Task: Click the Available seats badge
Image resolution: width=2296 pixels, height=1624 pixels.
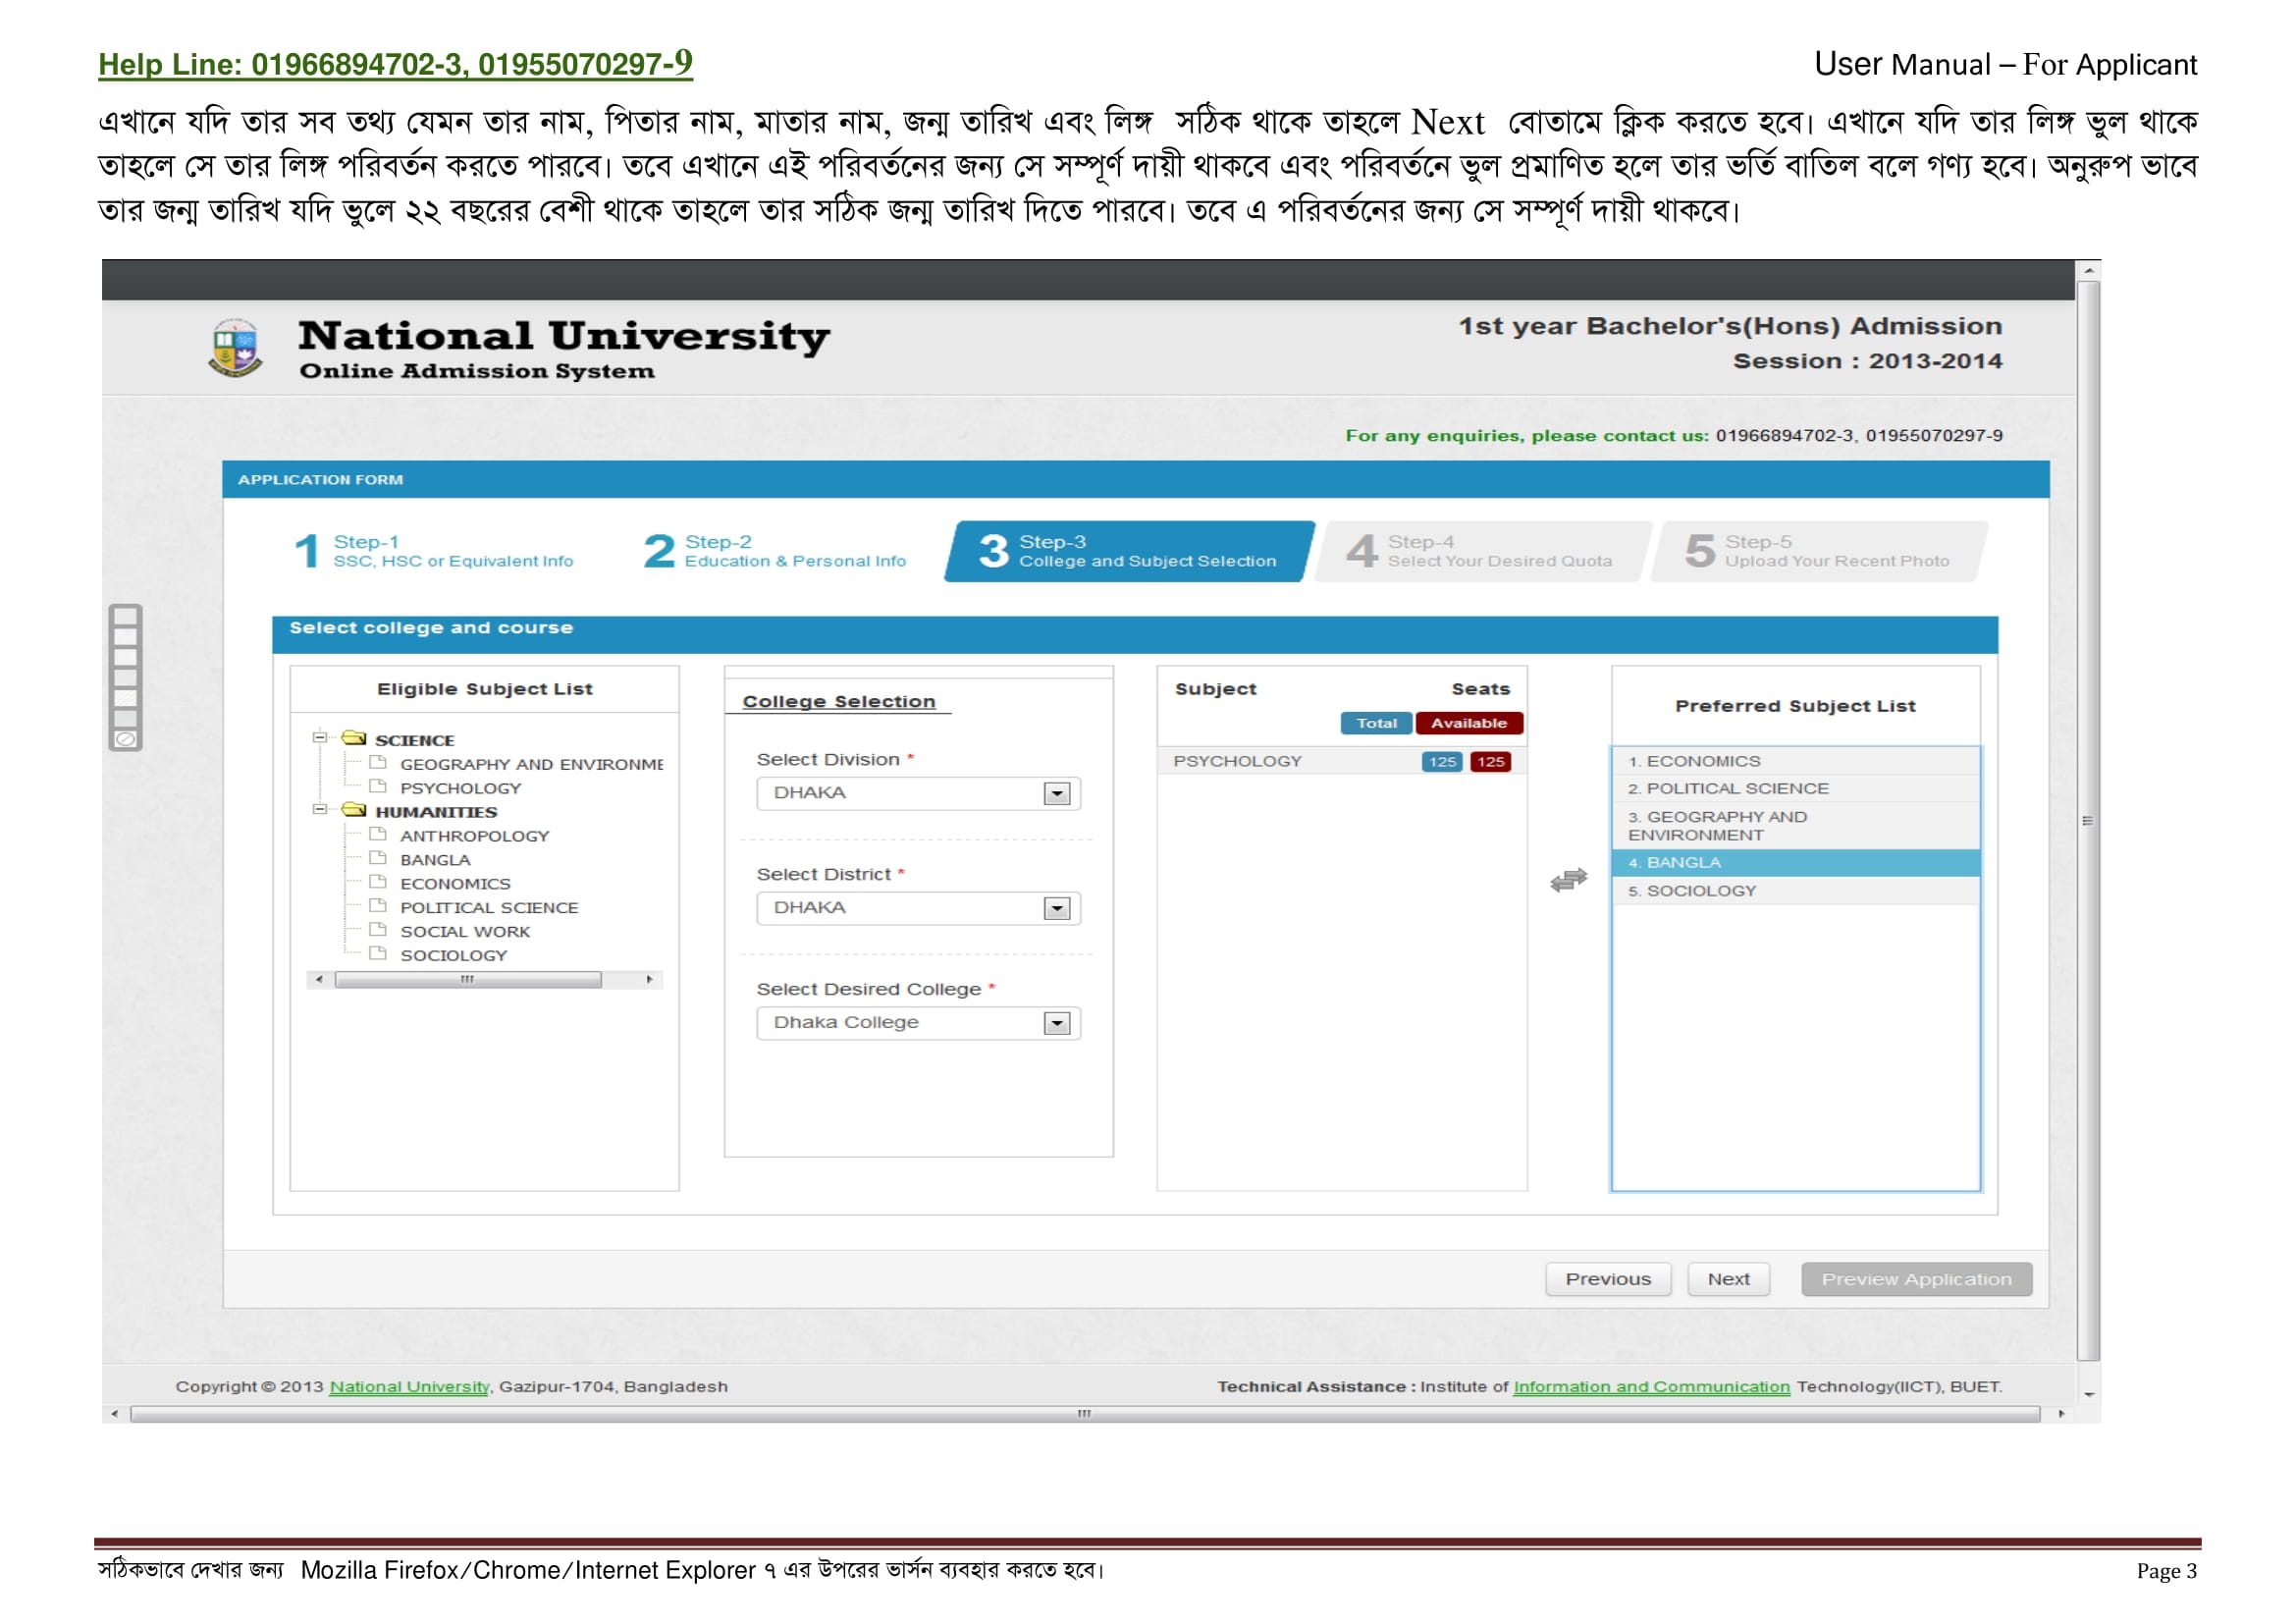Action: (x=1468, y=723)
